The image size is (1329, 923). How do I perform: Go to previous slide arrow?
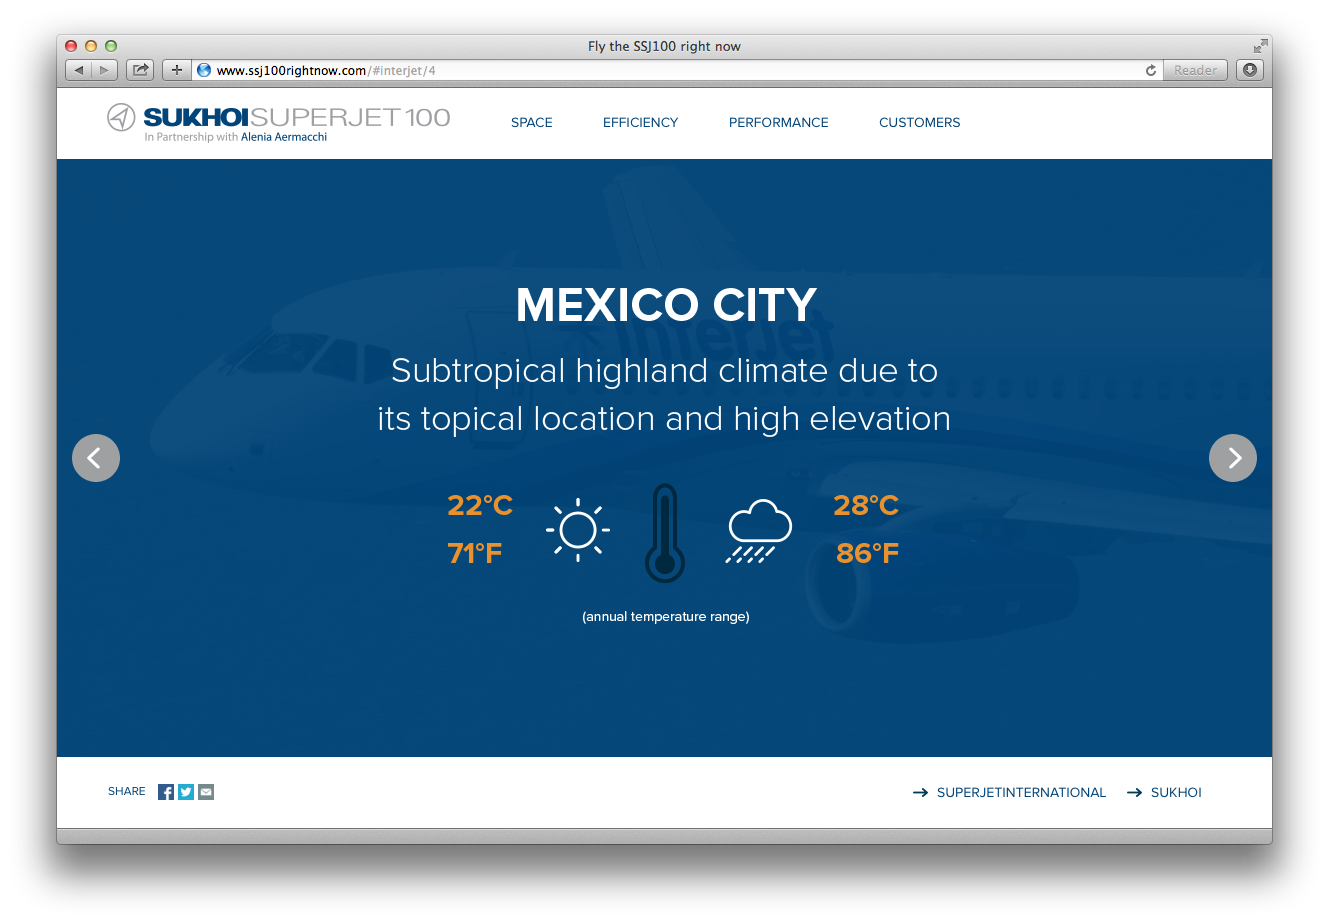(x=96, y=458)
